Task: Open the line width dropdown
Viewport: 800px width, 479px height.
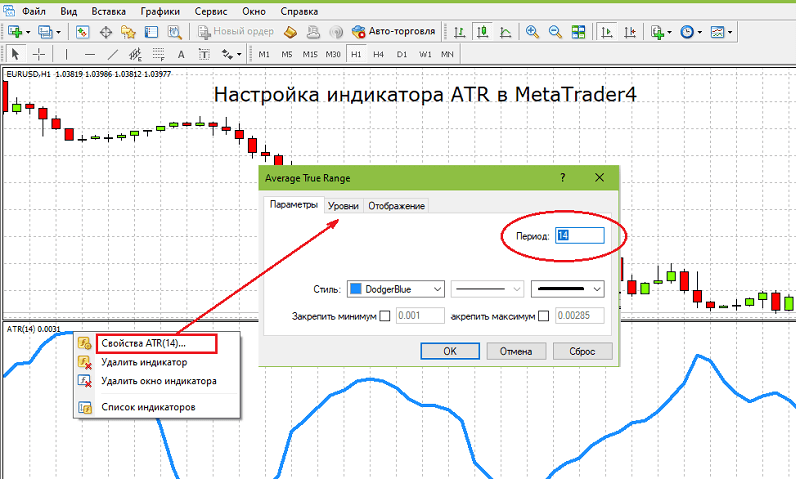Action: coord(567,289)
